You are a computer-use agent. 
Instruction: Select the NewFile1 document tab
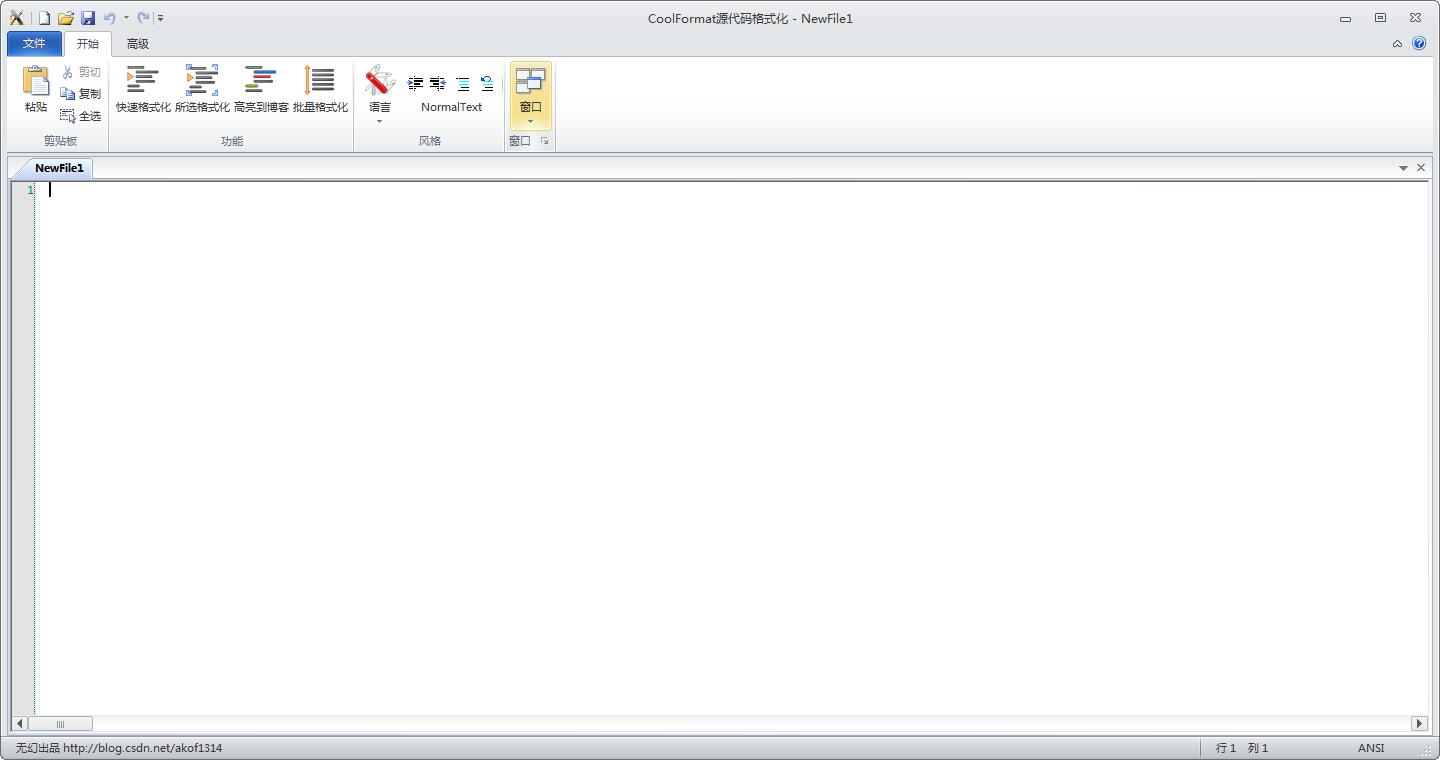tap(59, 168)
